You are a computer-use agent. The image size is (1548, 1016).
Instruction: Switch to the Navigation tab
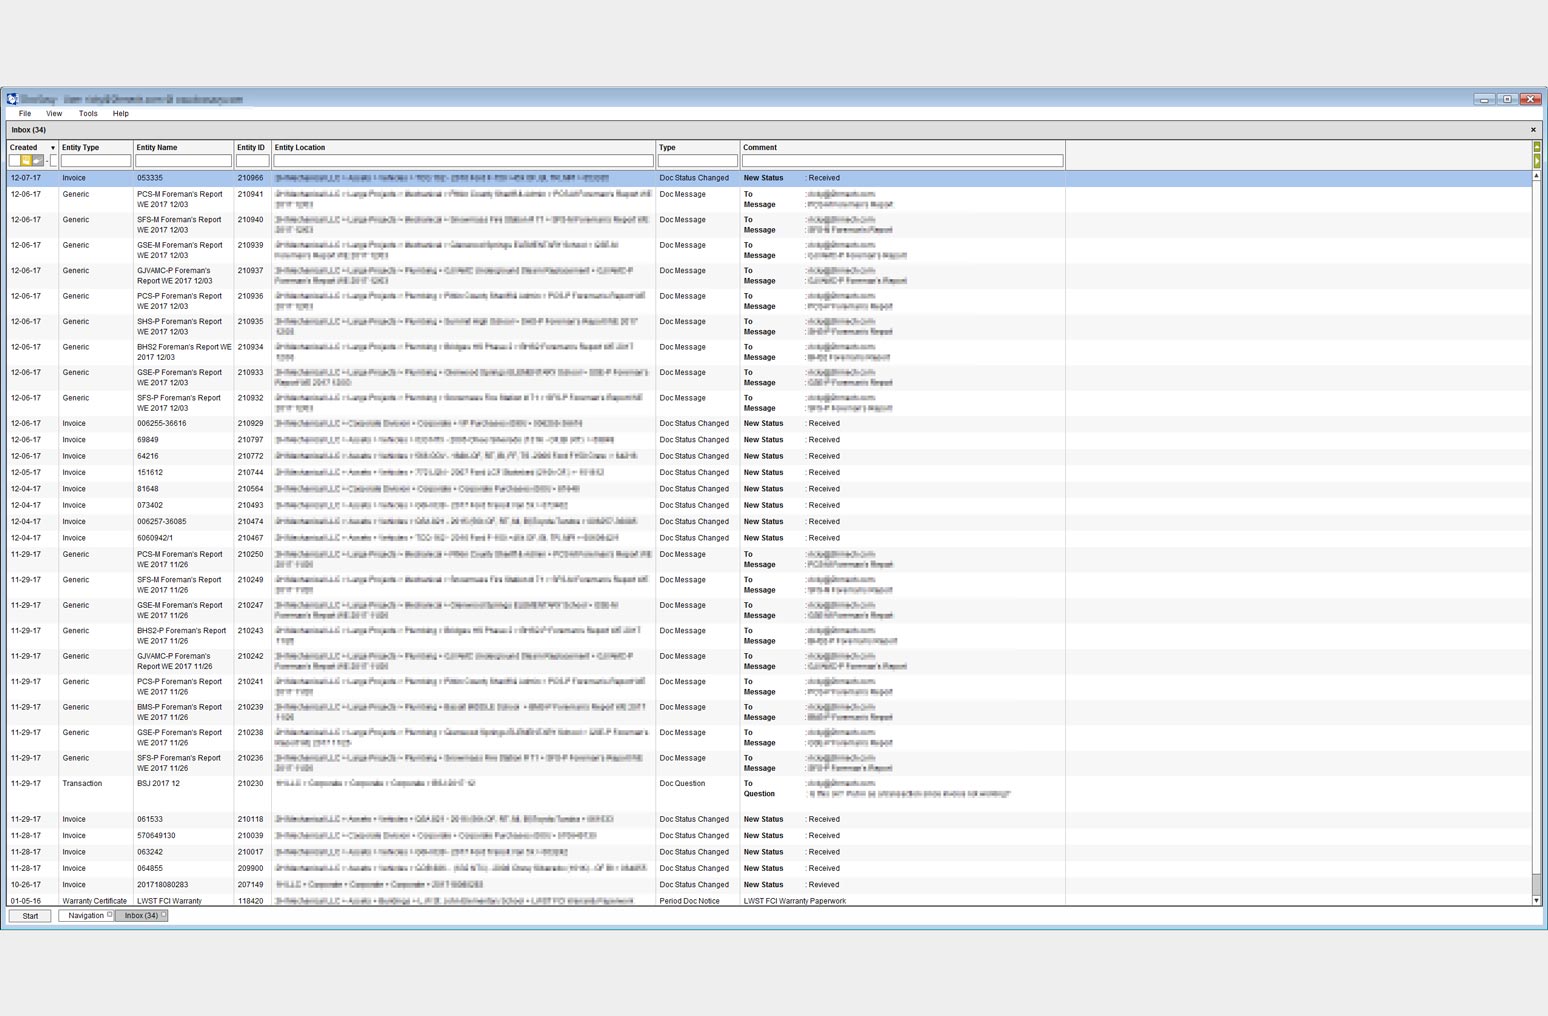pyautogui.click(x=86, y=916)
